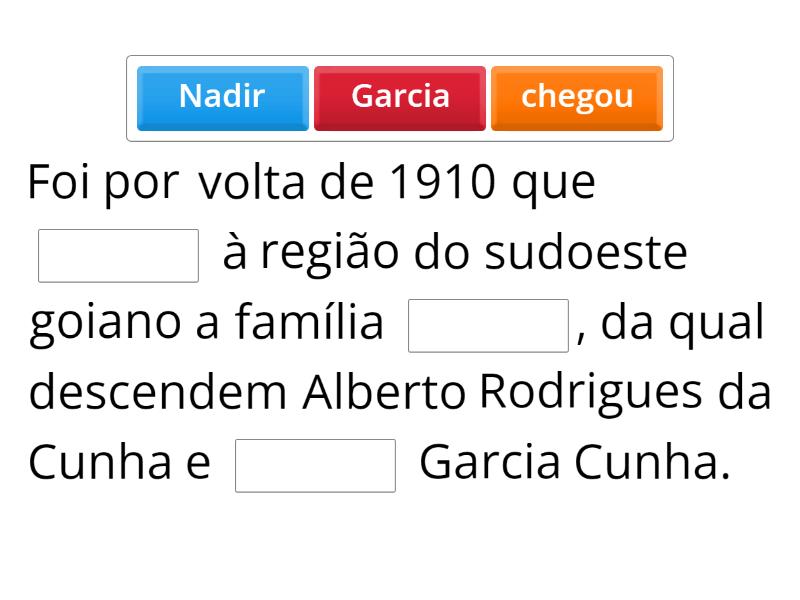
Task: Click the name 'Alberto' in sentence
Action: (x=384, y=393)
